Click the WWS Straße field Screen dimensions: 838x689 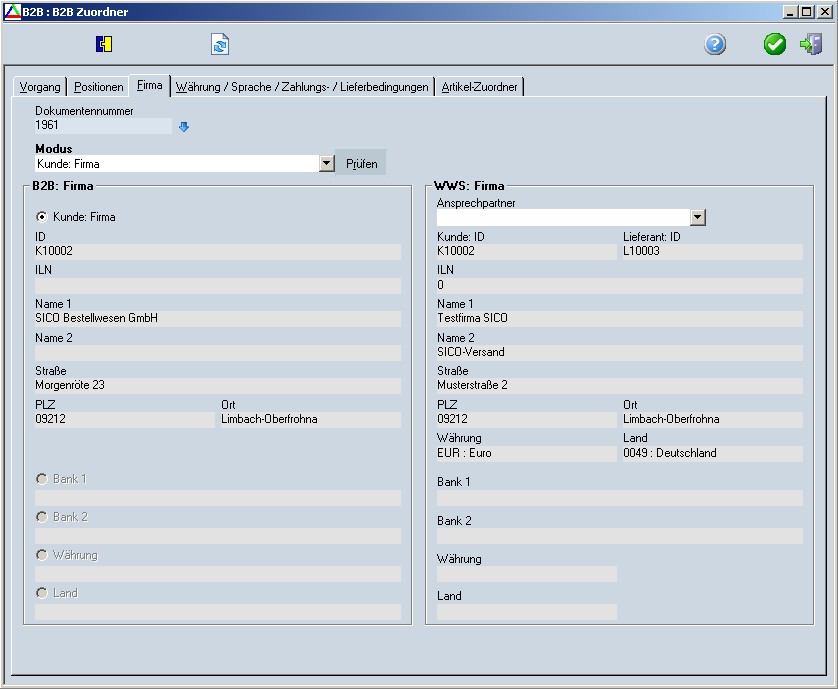click(619, 386)
